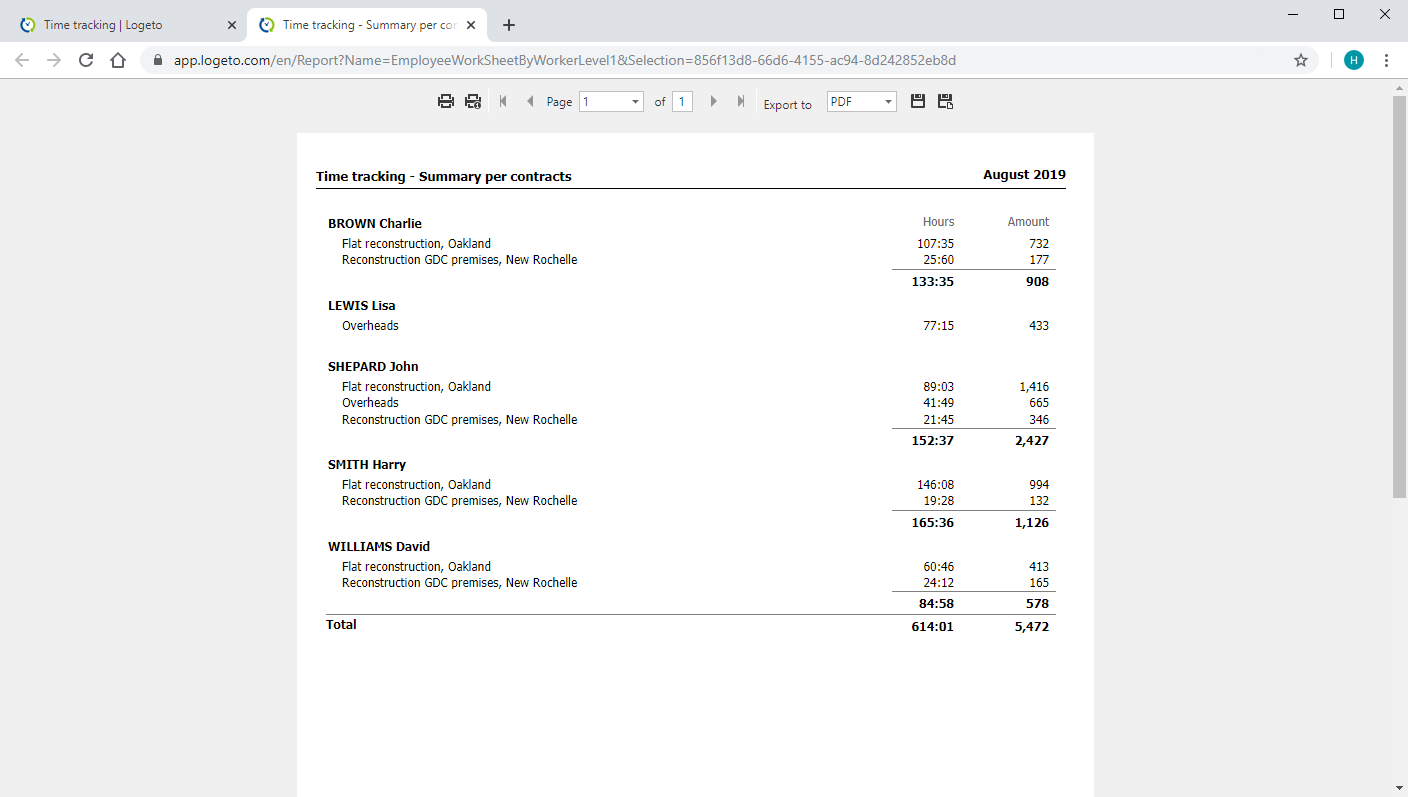Go forward in browser history
This screenshot has height=797, width=1408.
[54, 60]
